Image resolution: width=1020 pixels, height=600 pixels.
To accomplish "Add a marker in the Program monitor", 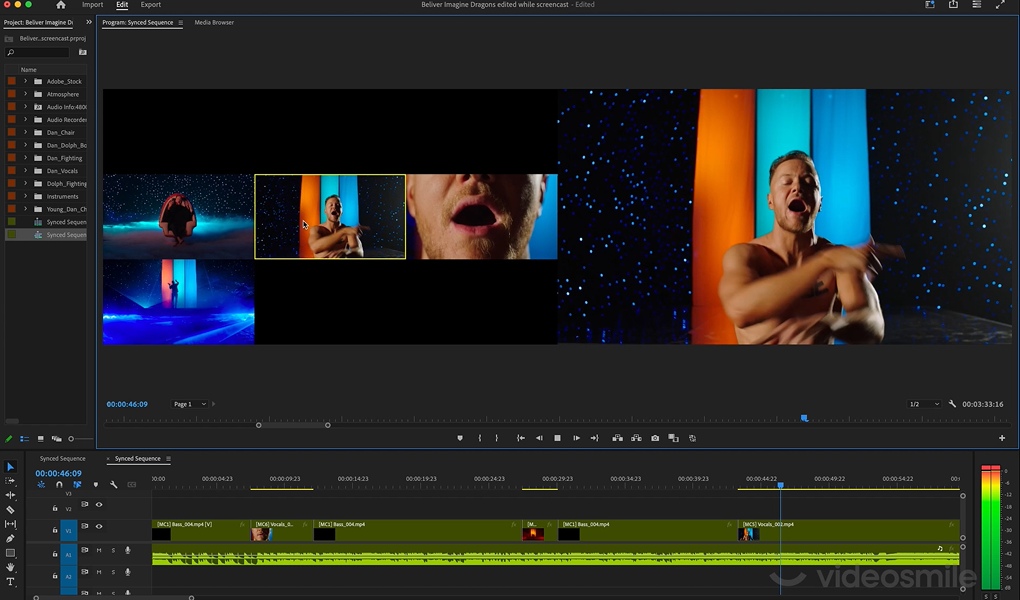I will tap(460, 438).
